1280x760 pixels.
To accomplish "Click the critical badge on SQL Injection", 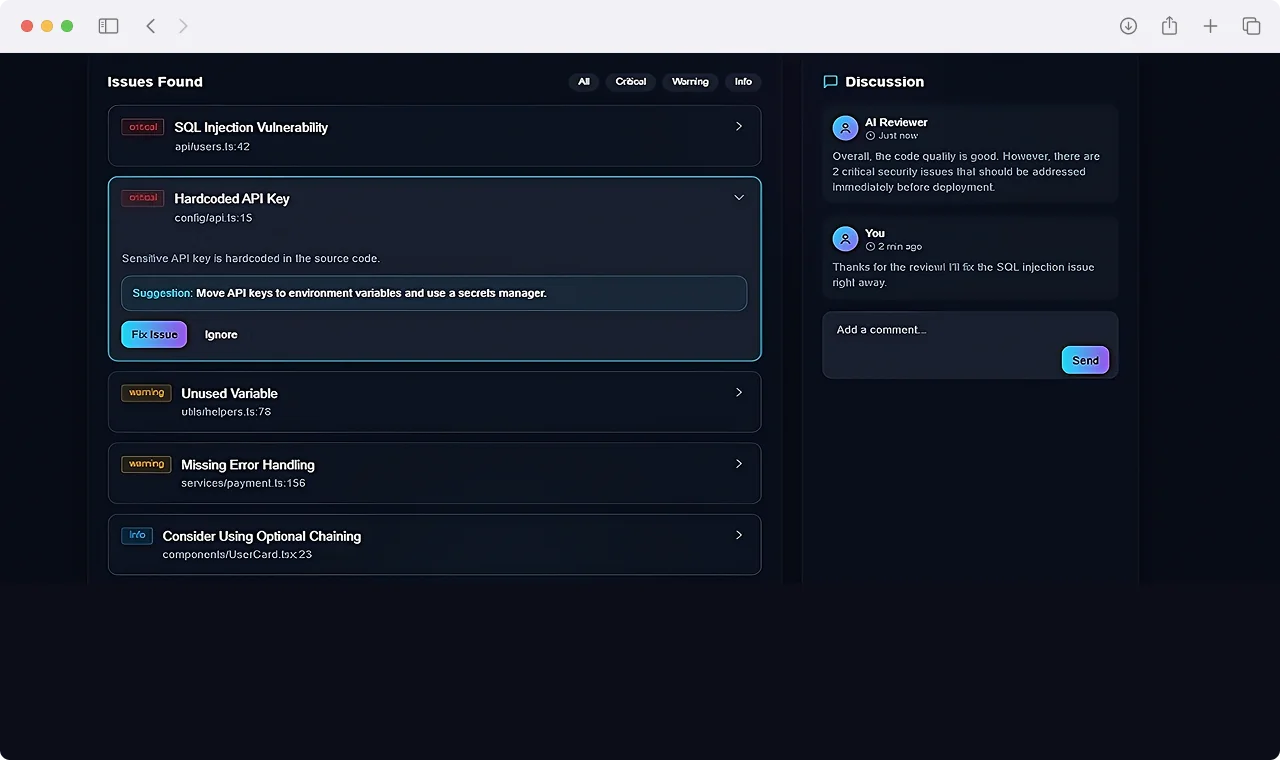I will (143, 127).
